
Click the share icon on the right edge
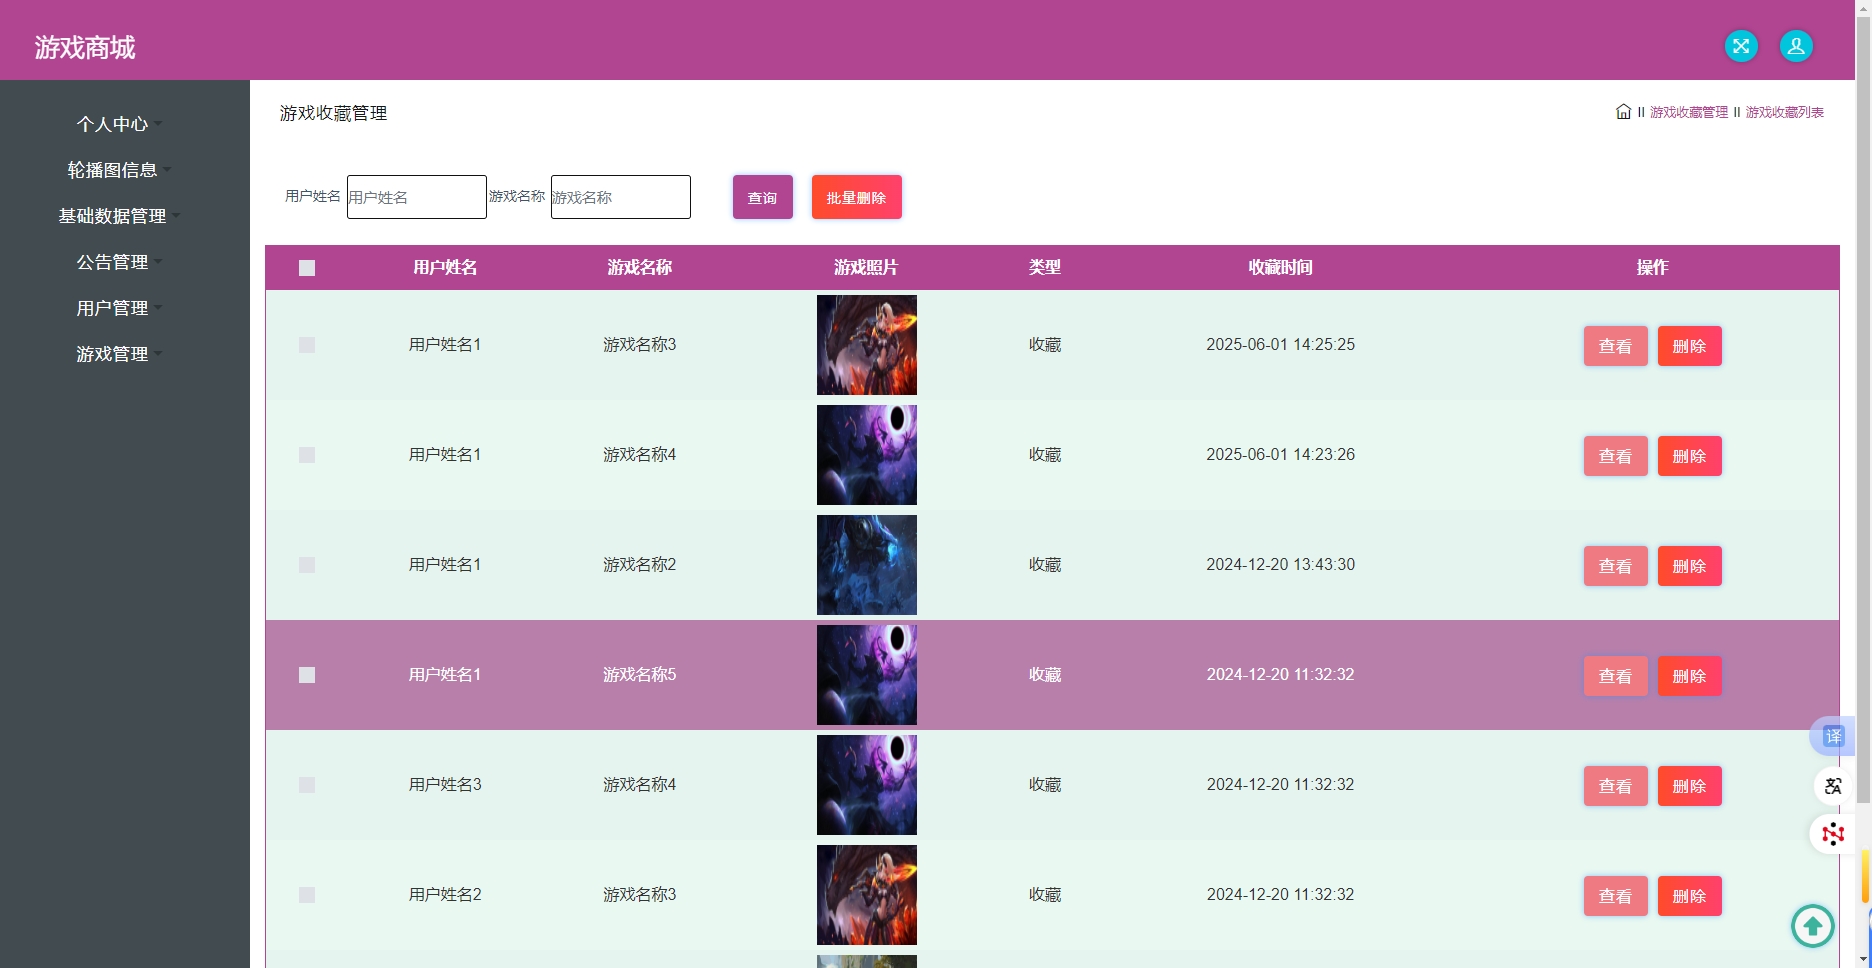(1833, 786)
